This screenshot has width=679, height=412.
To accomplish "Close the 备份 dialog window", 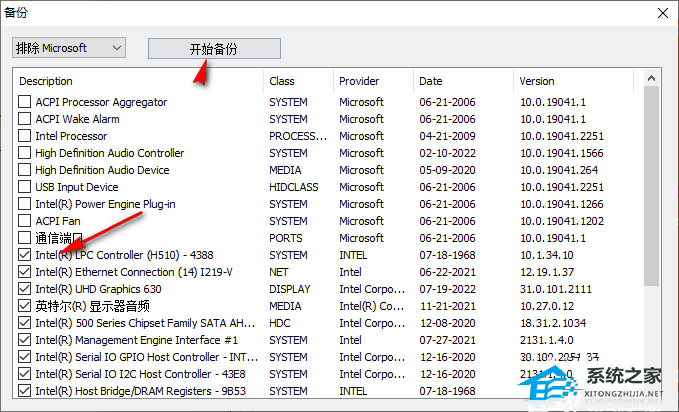I will pyautogui.click(x=660, y=13).
